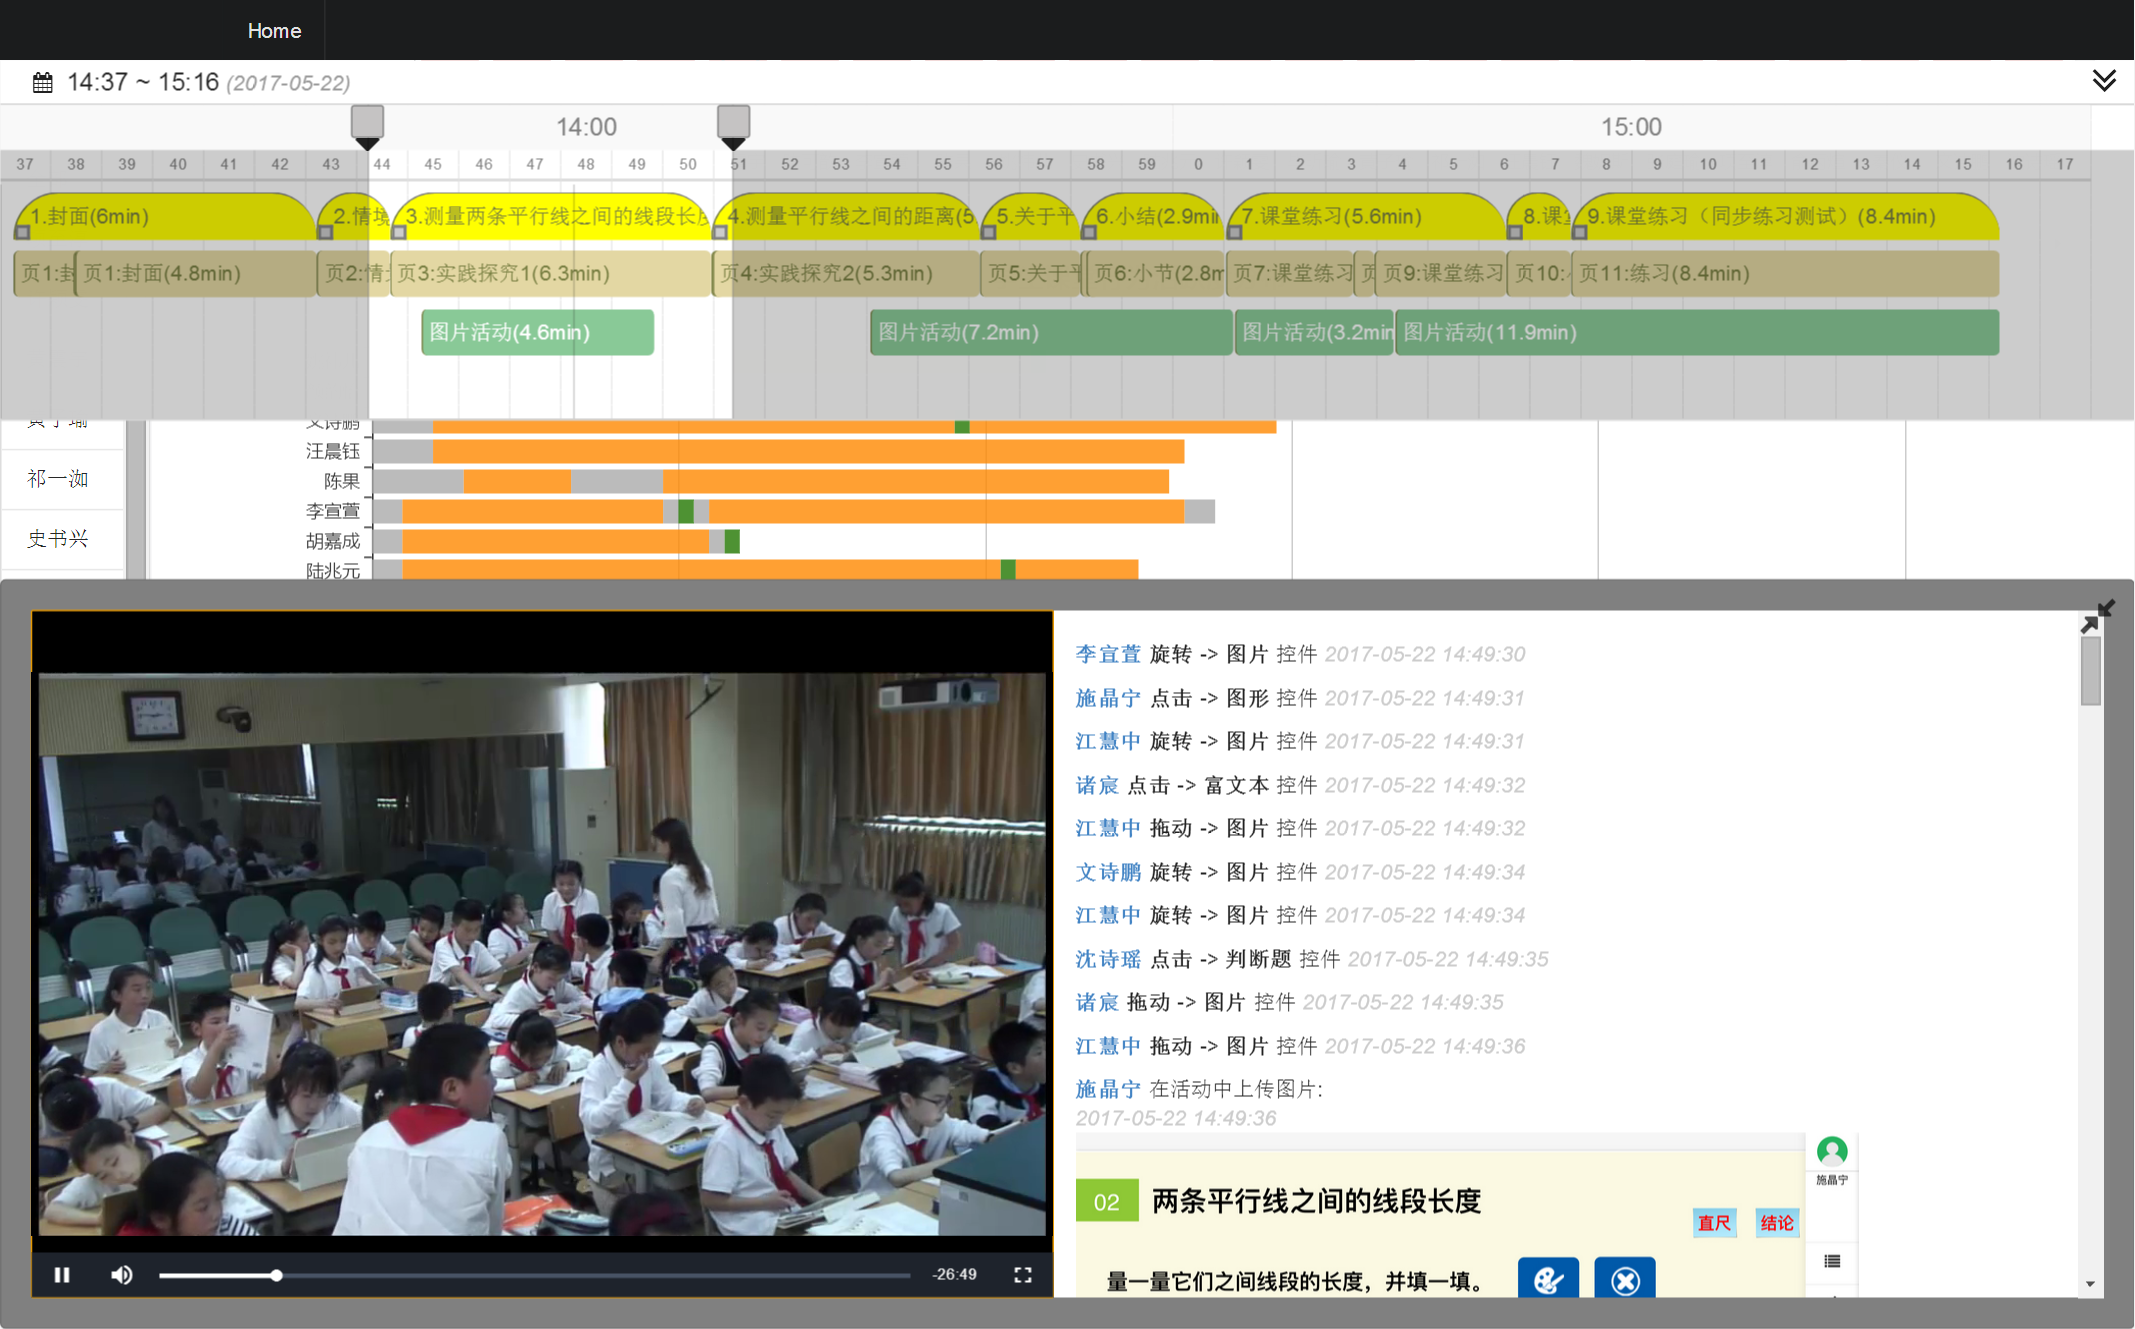Click the 施晶宁 user avatar icon

point(1831,1152)
